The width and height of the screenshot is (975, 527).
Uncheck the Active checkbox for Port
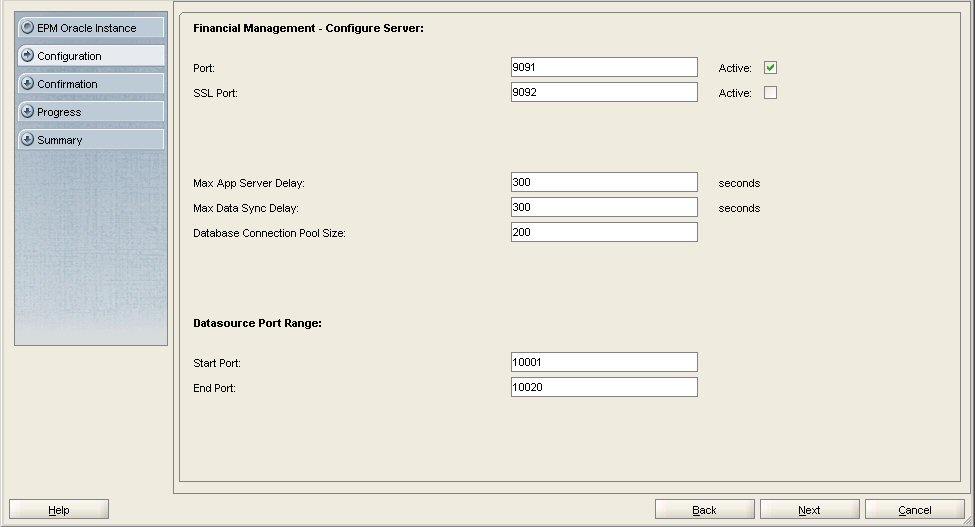tap(770, 68)
